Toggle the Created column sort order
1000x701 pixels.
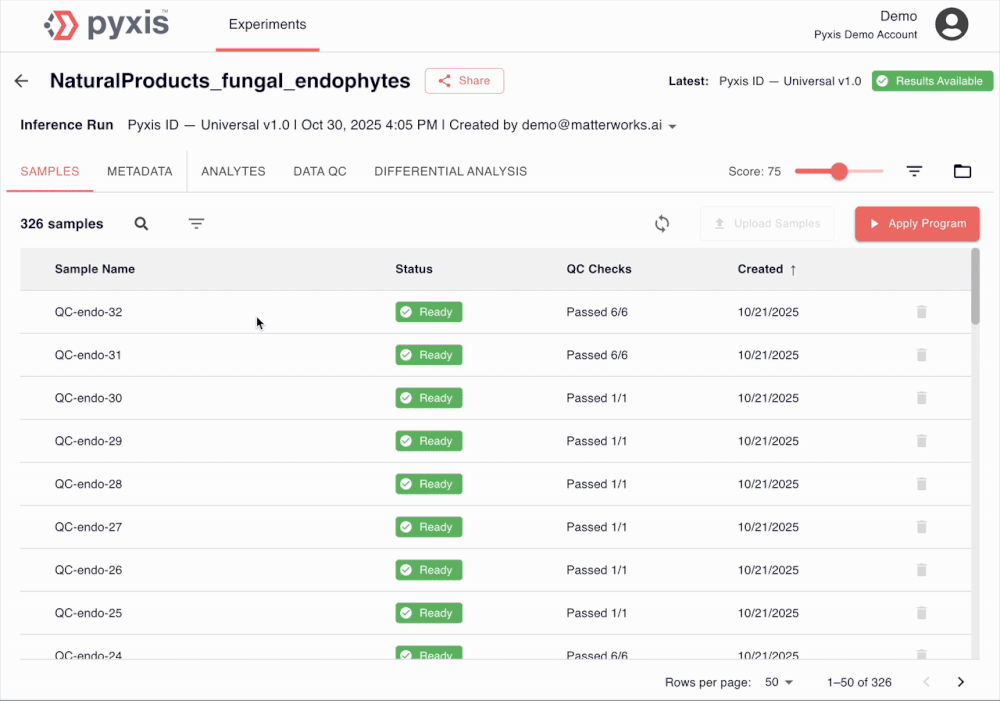[766, 269]
